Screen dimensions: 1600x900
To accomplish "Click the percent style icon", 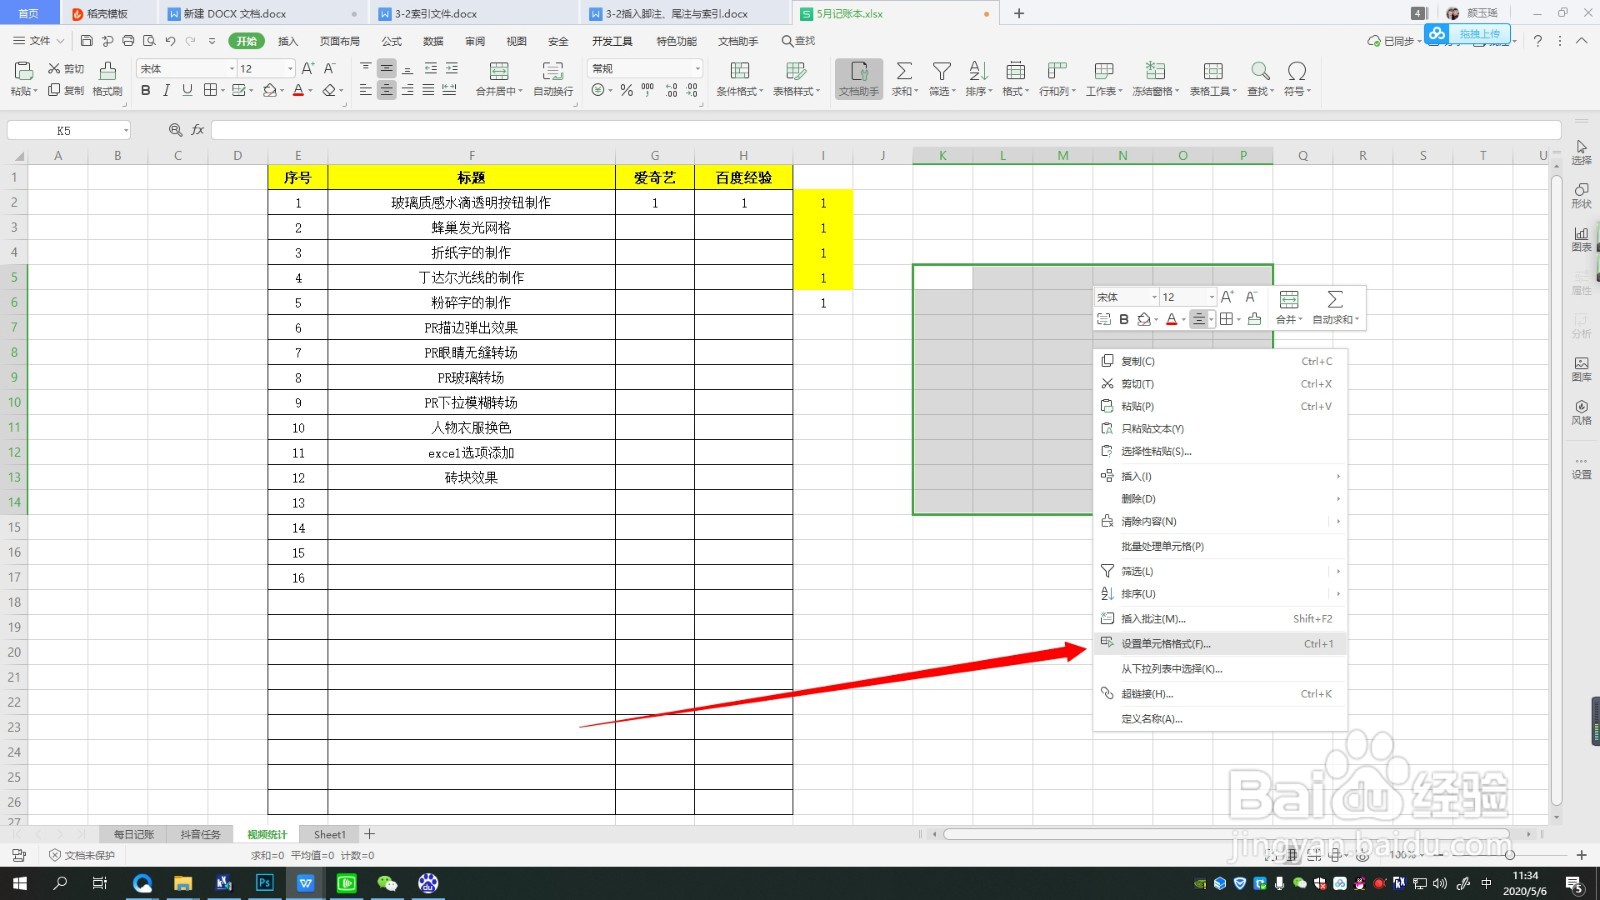I will [626, 90].
